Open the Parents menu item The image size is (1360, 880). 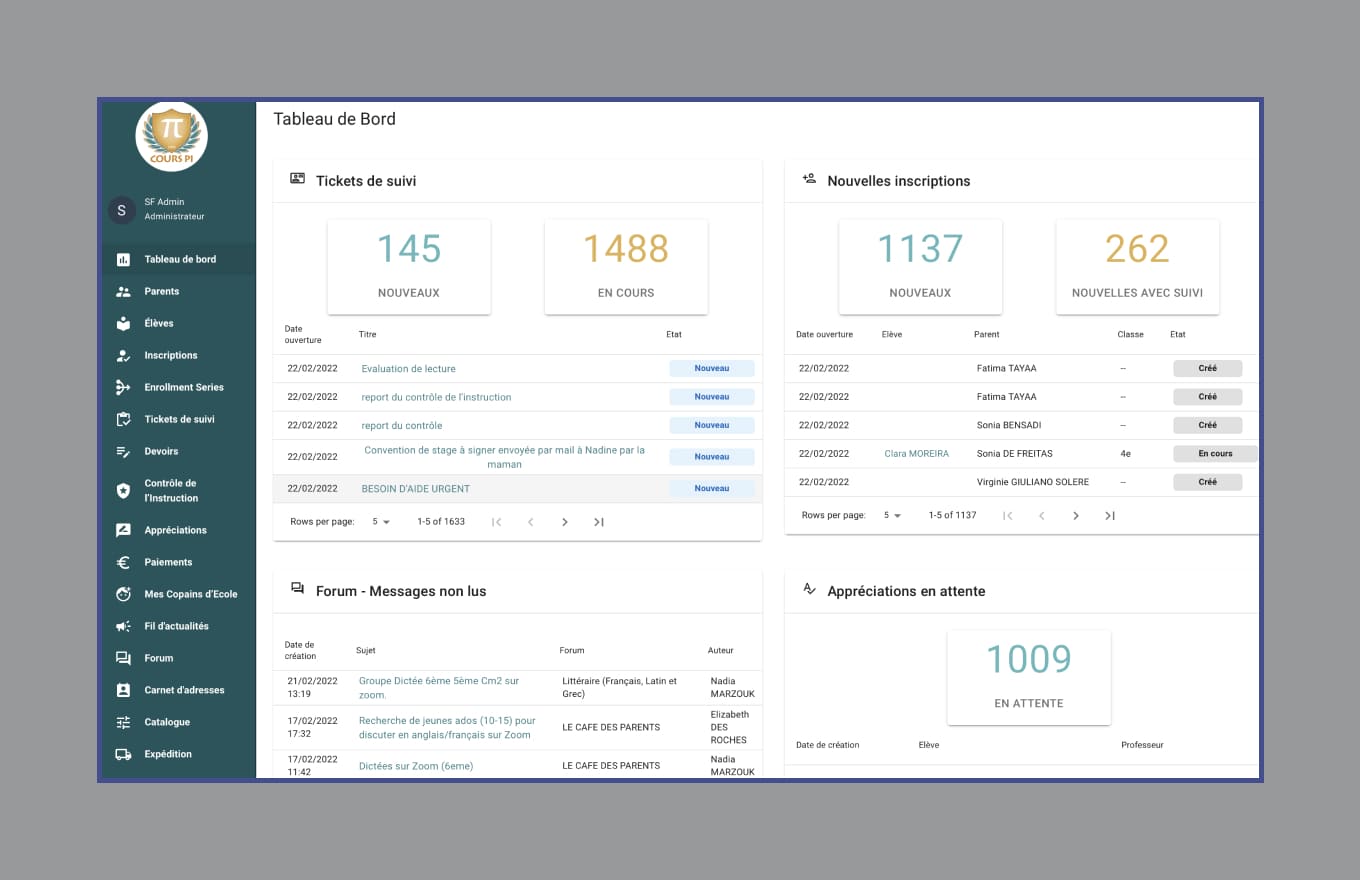pyautogui.click(x=162, y=291)
